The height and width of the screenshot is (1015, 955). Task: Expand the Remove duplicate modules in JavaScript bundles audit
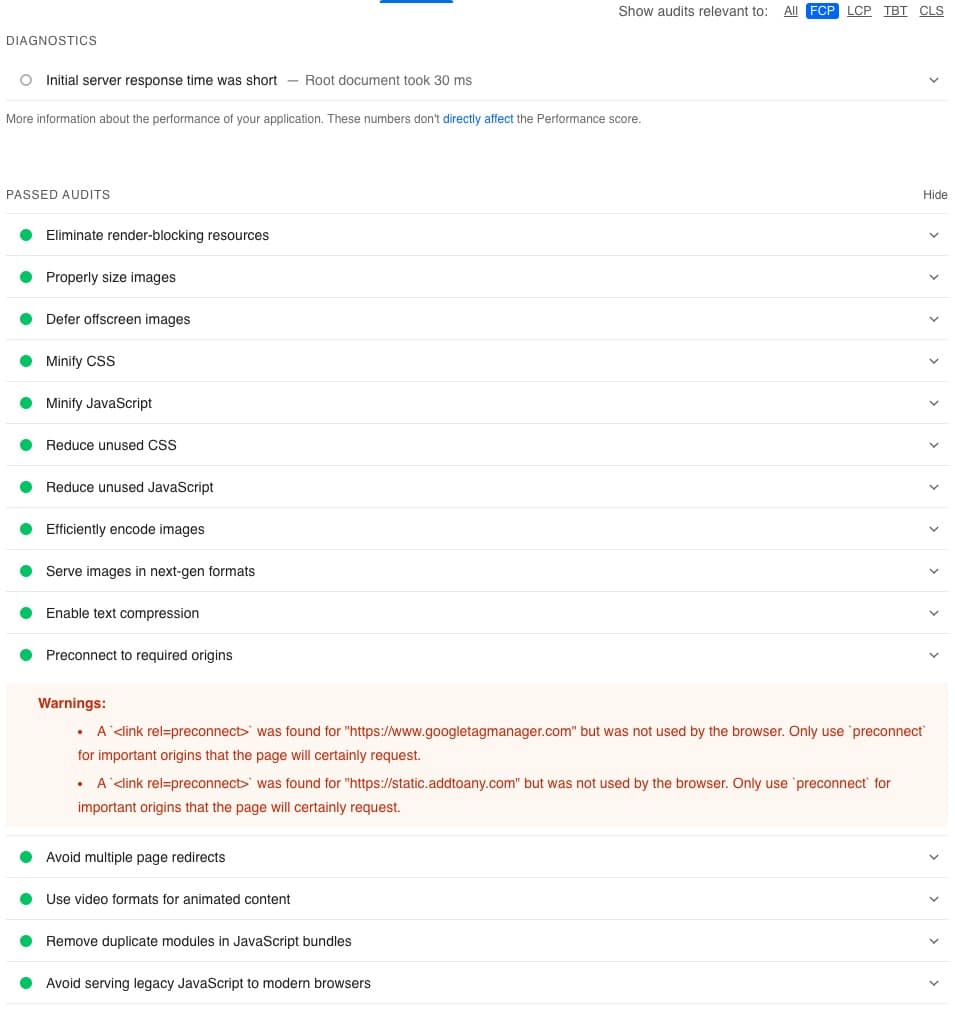[933, 941]
